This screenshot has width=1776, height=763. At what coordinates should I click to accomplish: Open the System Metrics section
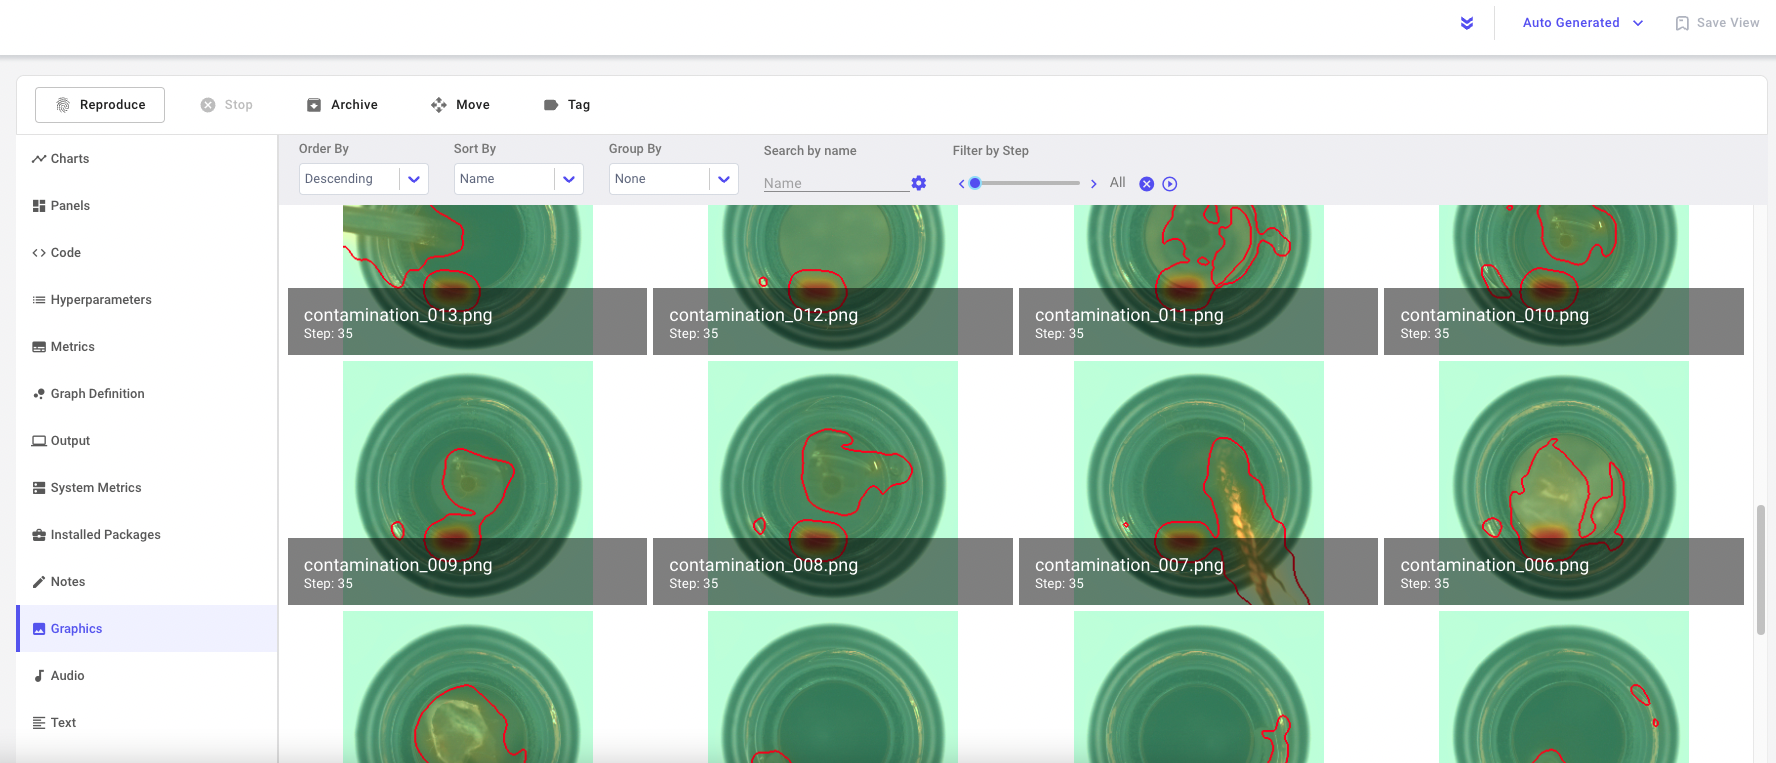pos(96,488)
